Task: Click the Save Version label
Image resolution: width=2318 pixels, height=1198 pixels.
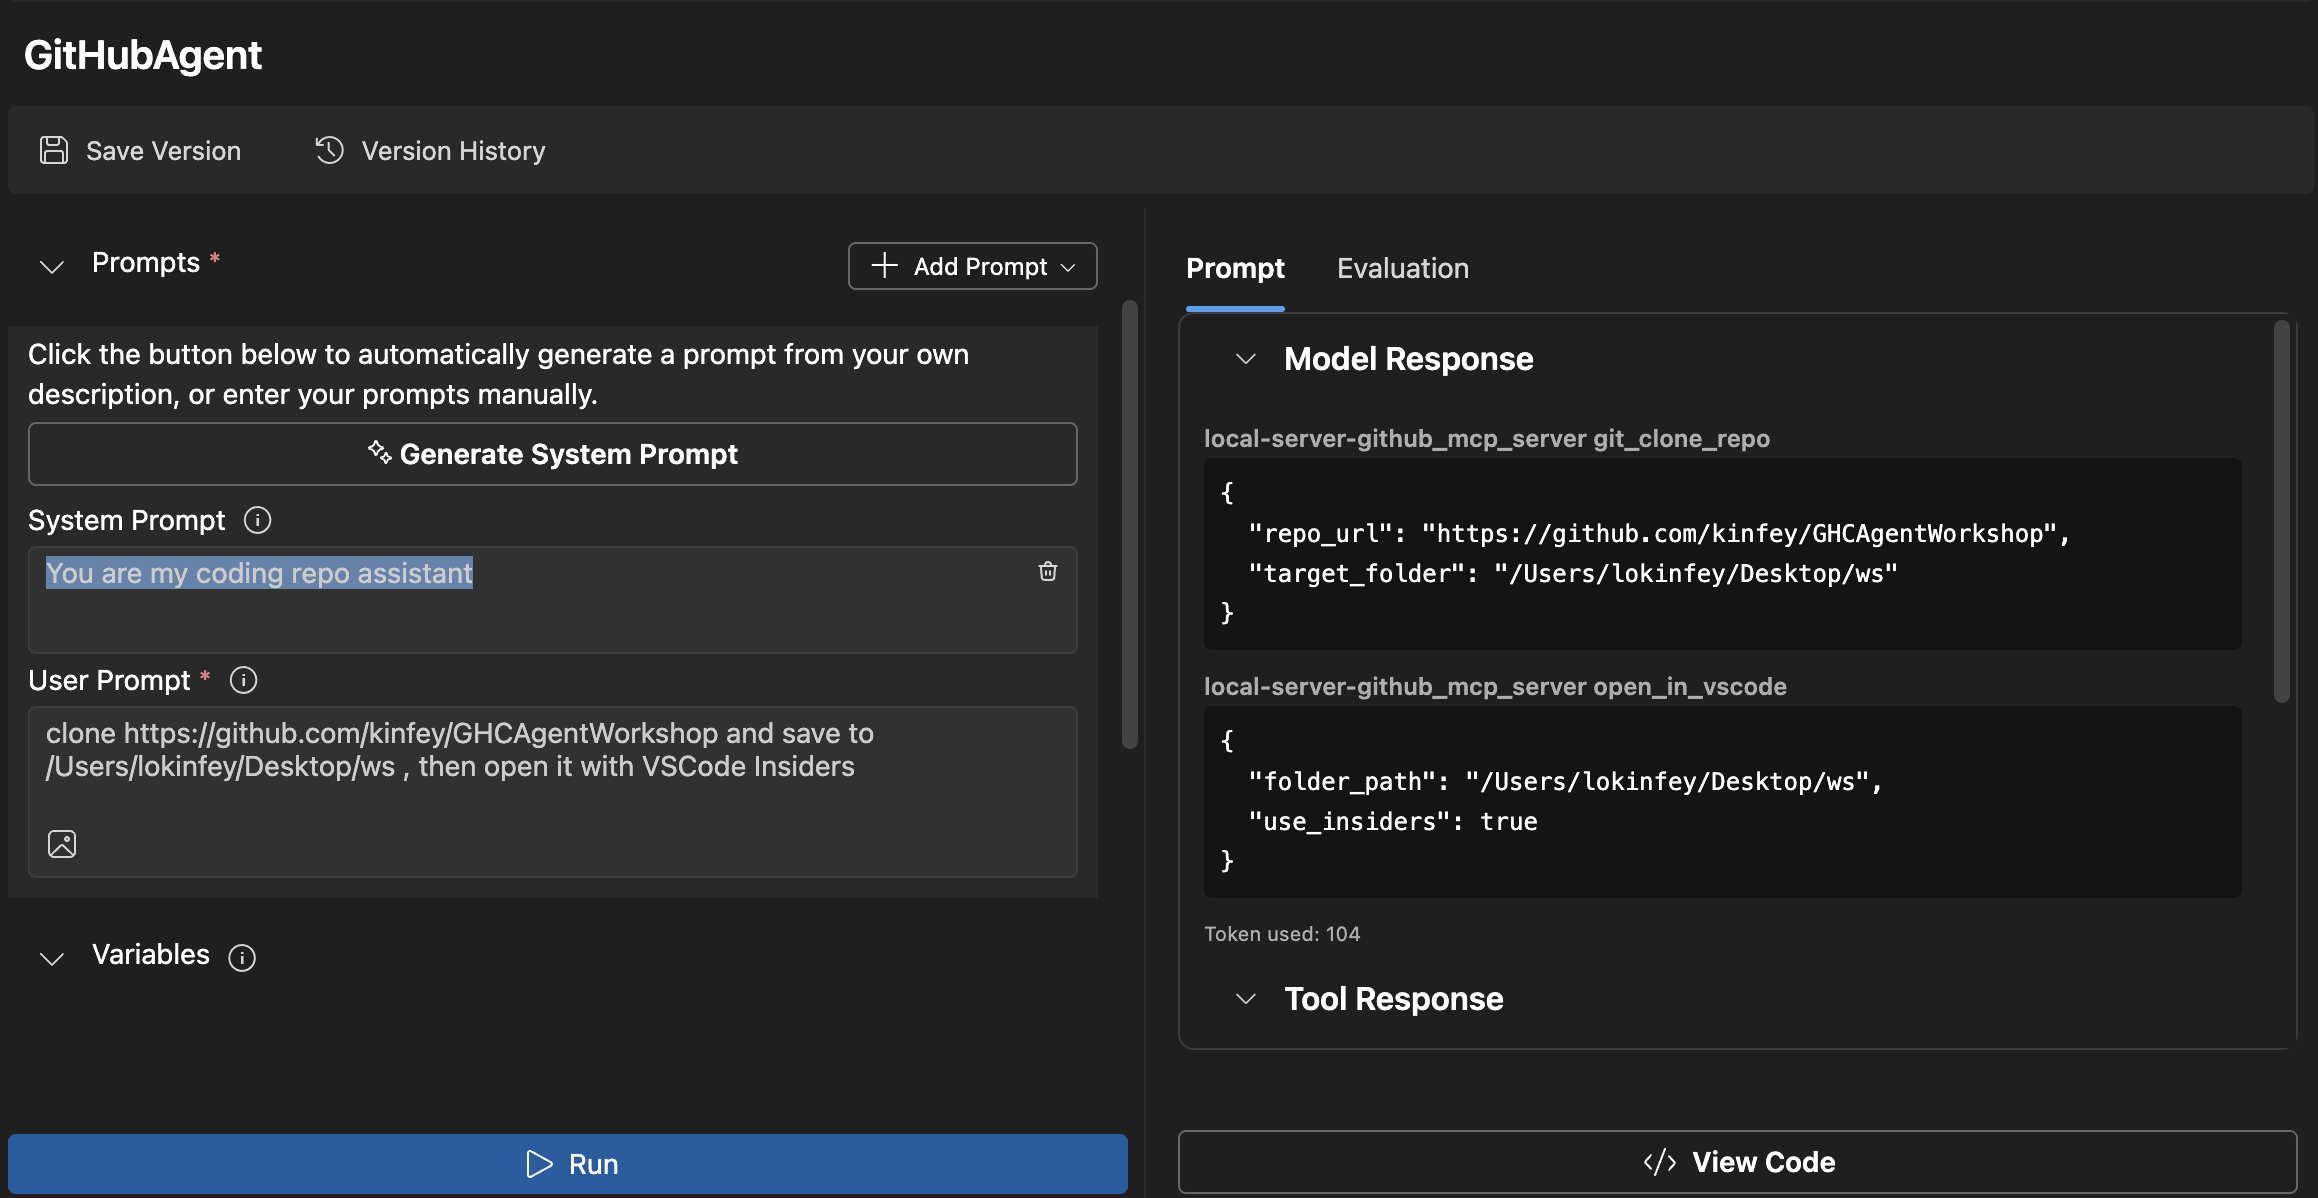Action: coord(164,151)
